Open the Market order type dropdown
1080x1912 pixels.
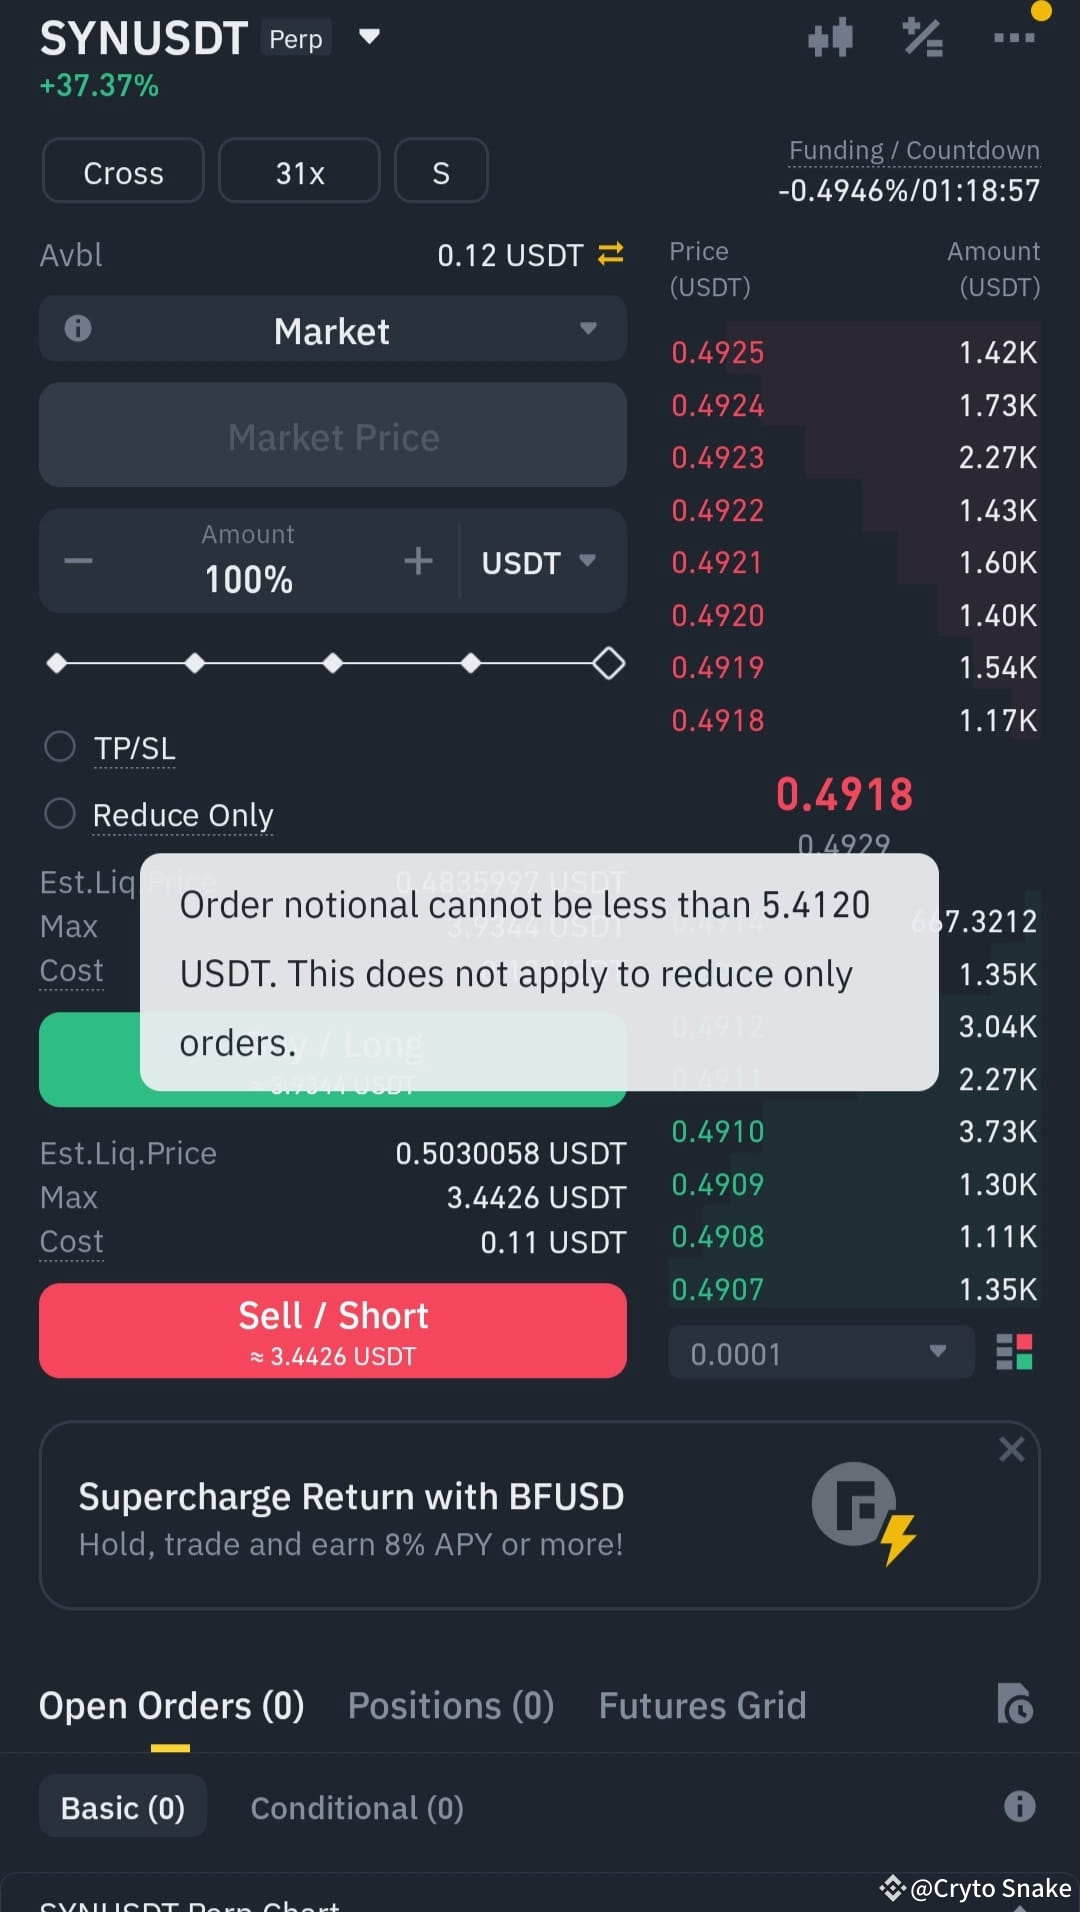tap(333, 329)
